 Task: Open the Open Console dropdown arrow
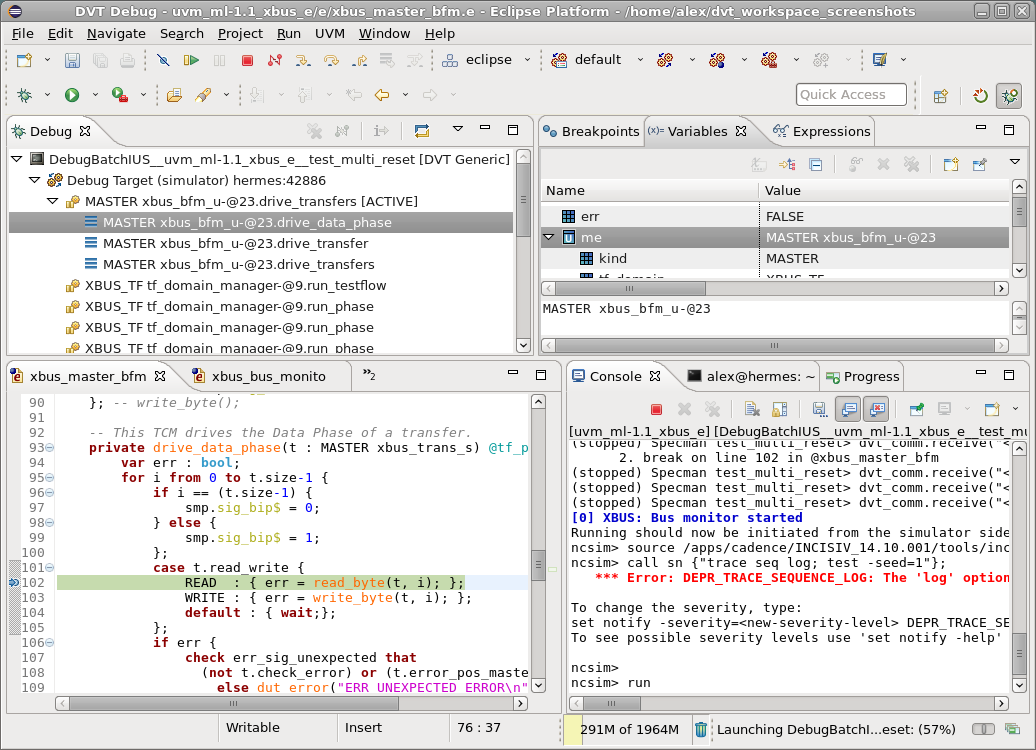1015,408
